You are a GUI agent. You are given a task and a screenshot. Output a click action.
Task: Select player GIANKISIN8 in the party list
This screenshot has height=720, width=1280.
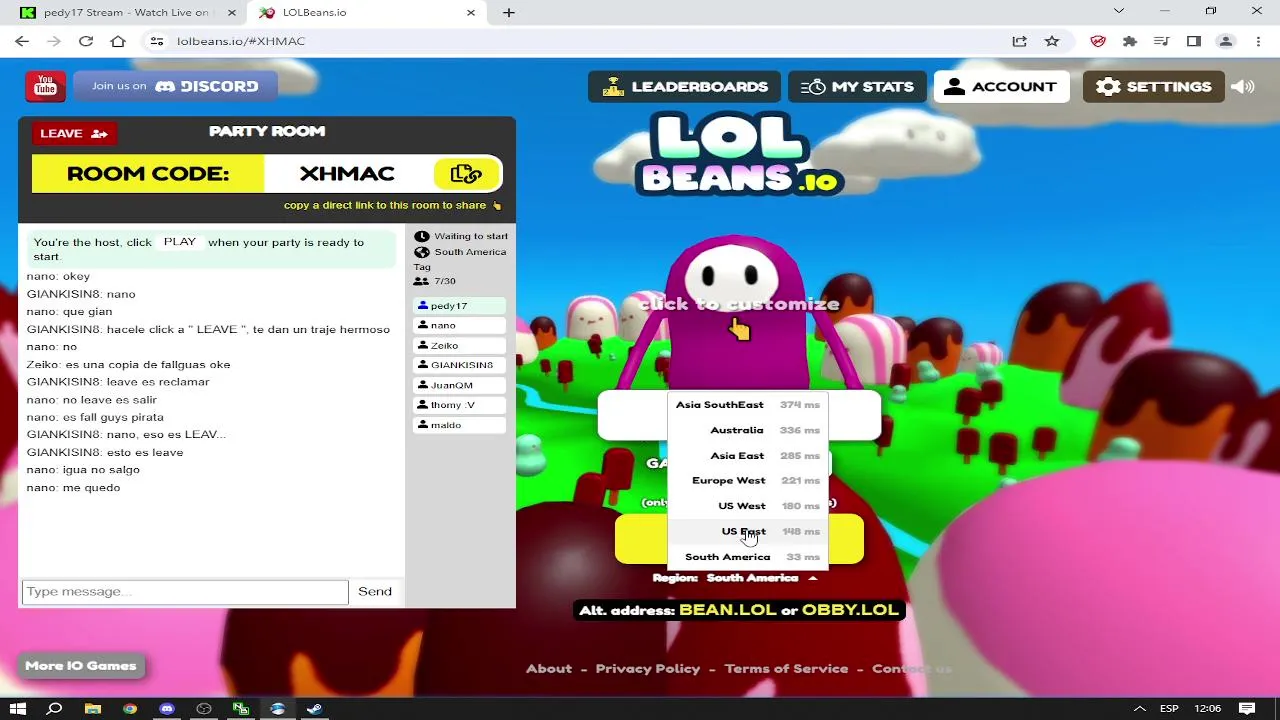pos(459,365)
